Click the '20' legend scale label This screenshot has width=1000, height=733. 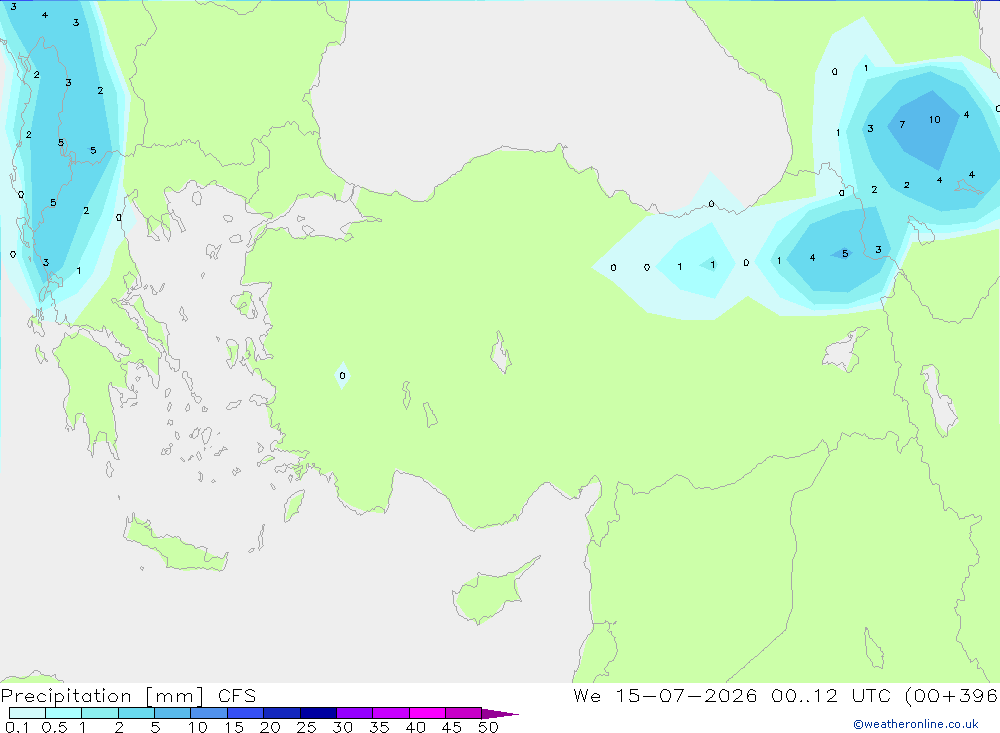pos(270,727)
